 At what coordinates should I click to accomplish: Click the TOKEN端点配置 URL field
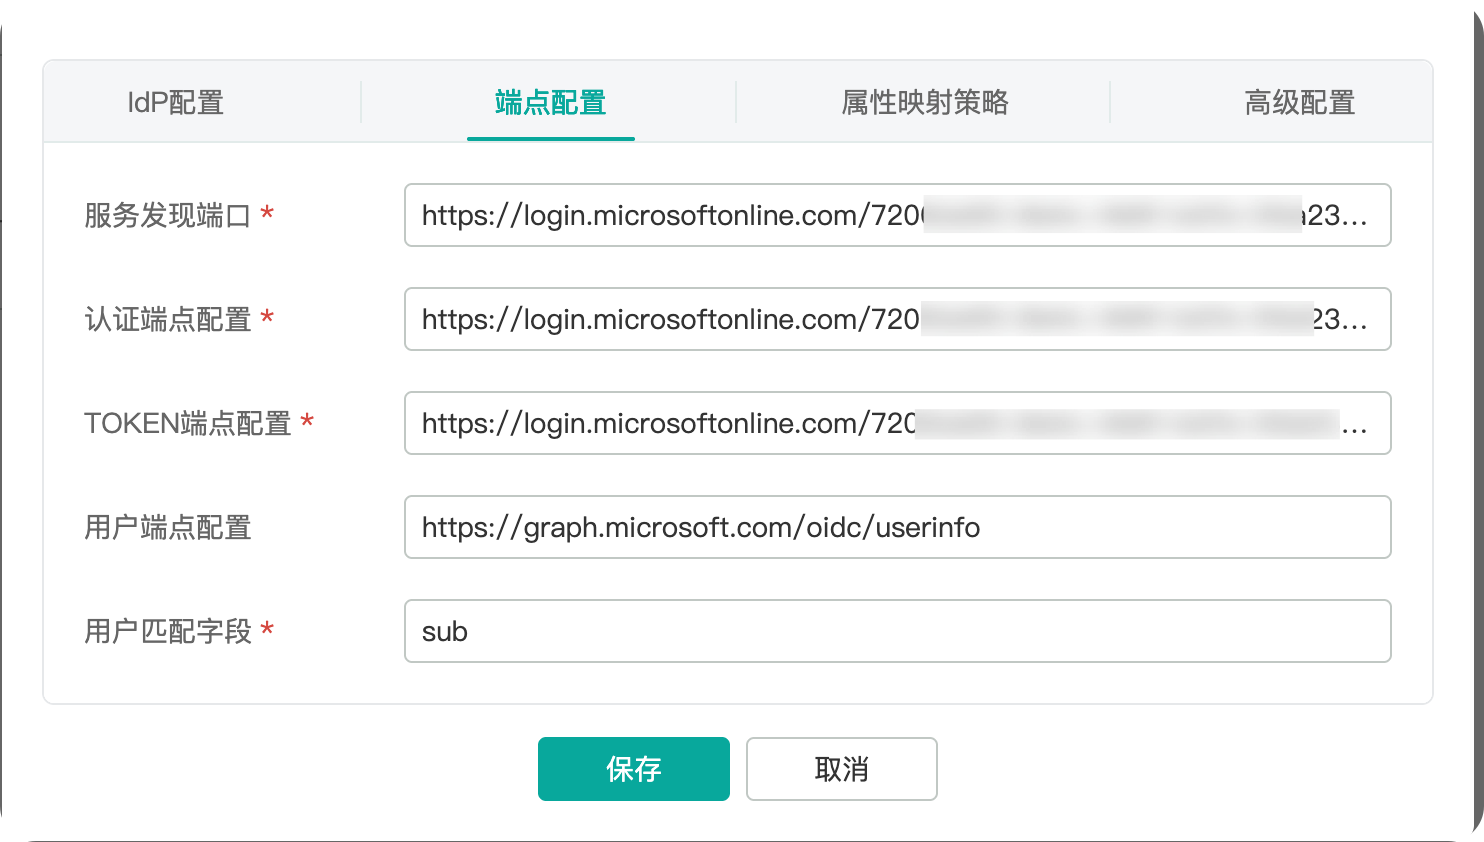click(x=897, y=423)
